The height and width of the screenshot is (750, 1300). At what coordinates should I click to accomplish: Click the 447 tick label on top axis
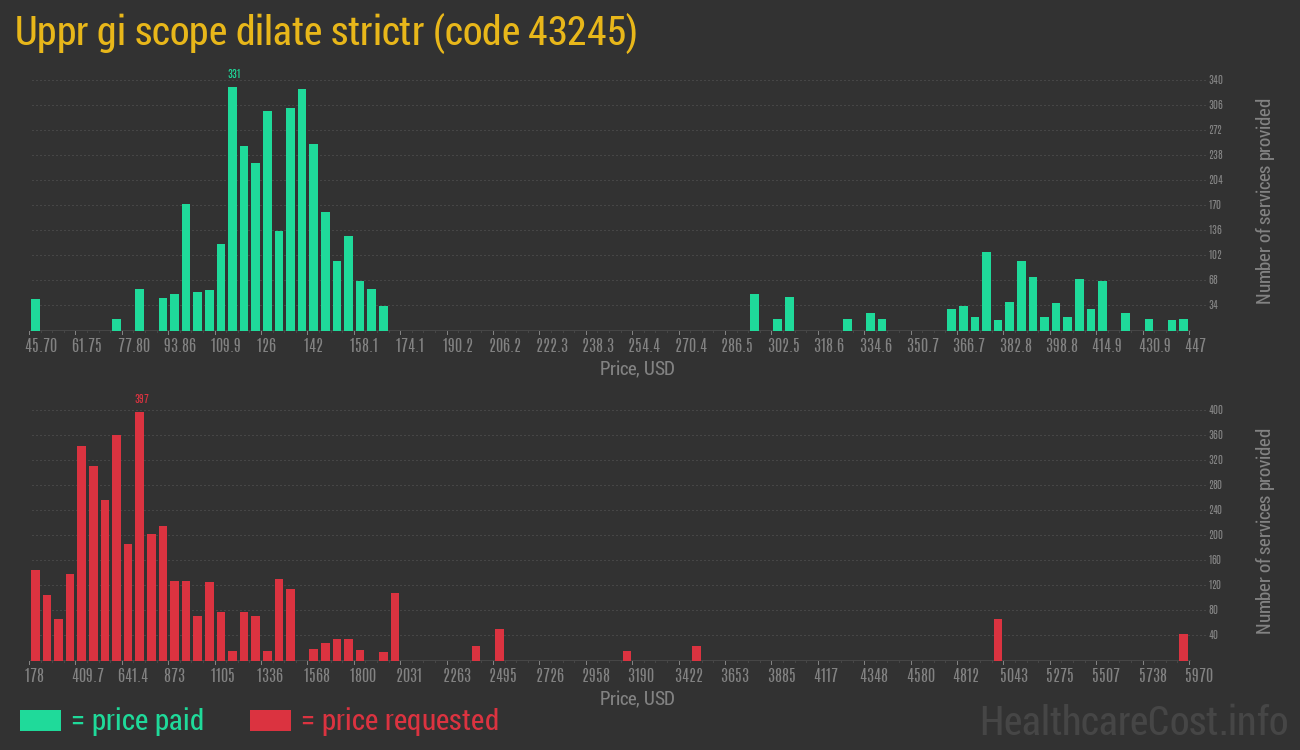click(1195, 346)
